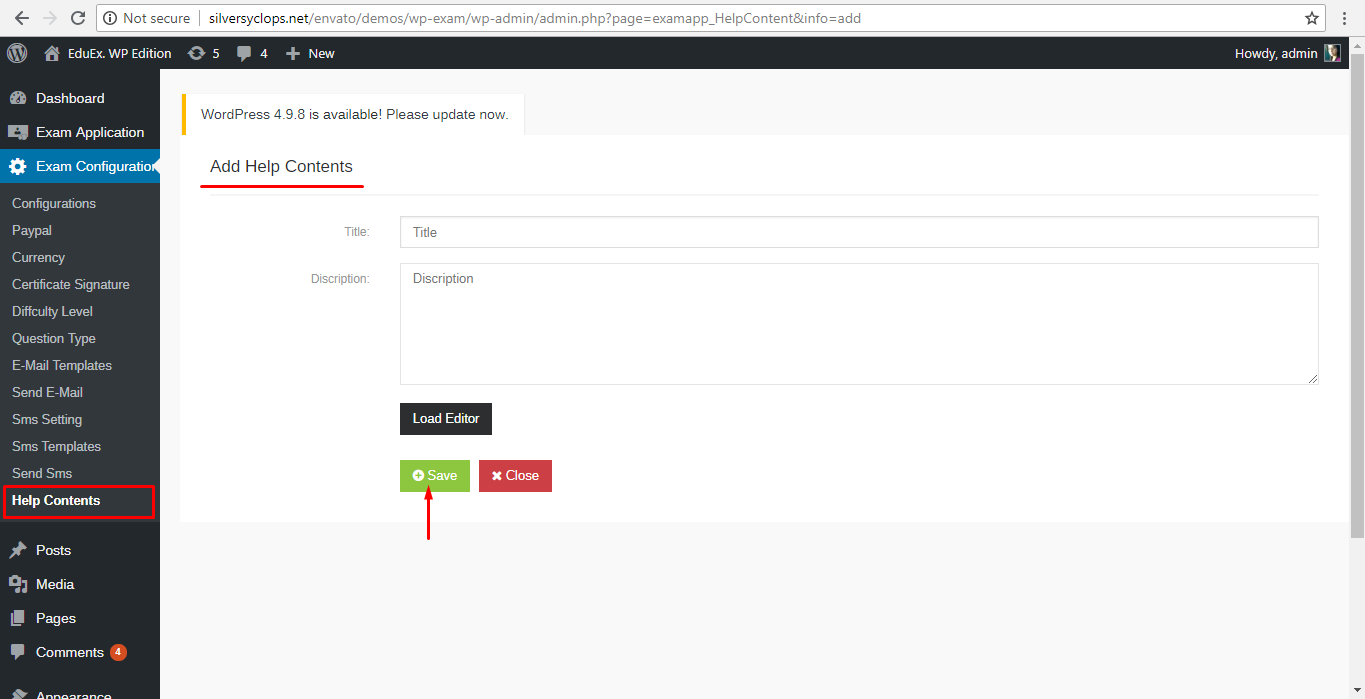
Task: Focus the Title input field
Action: click(859, 232)
